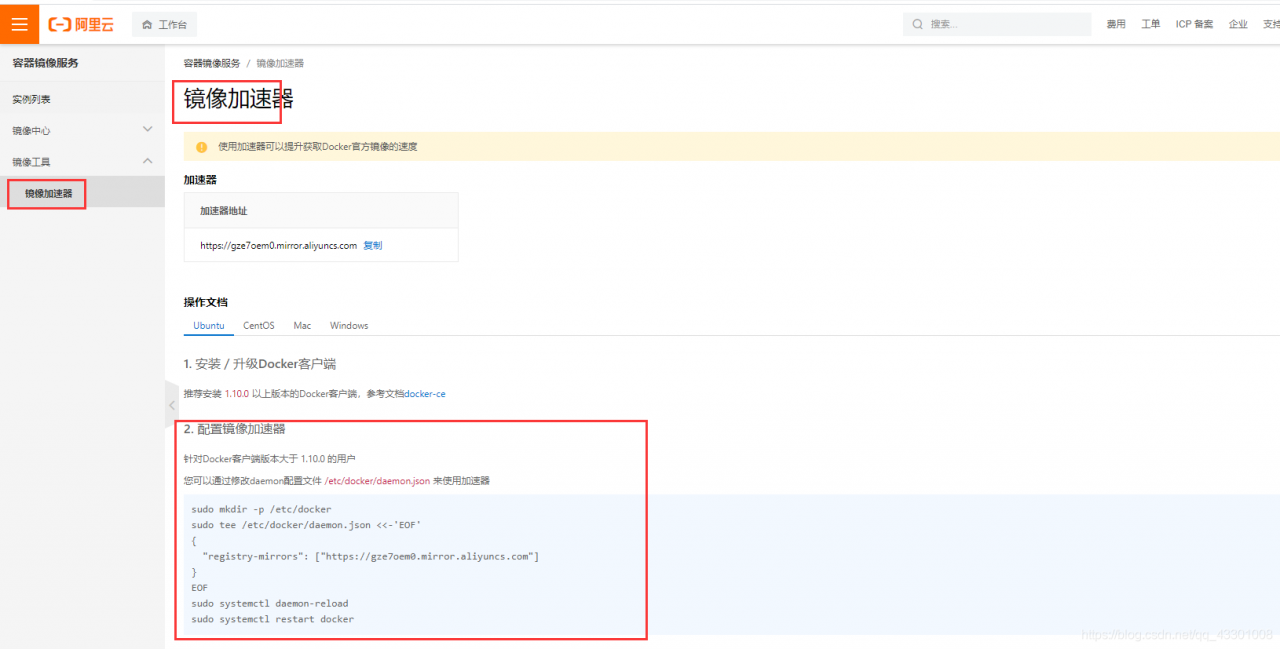Switch to the Windows tab

tap(349, 326)
